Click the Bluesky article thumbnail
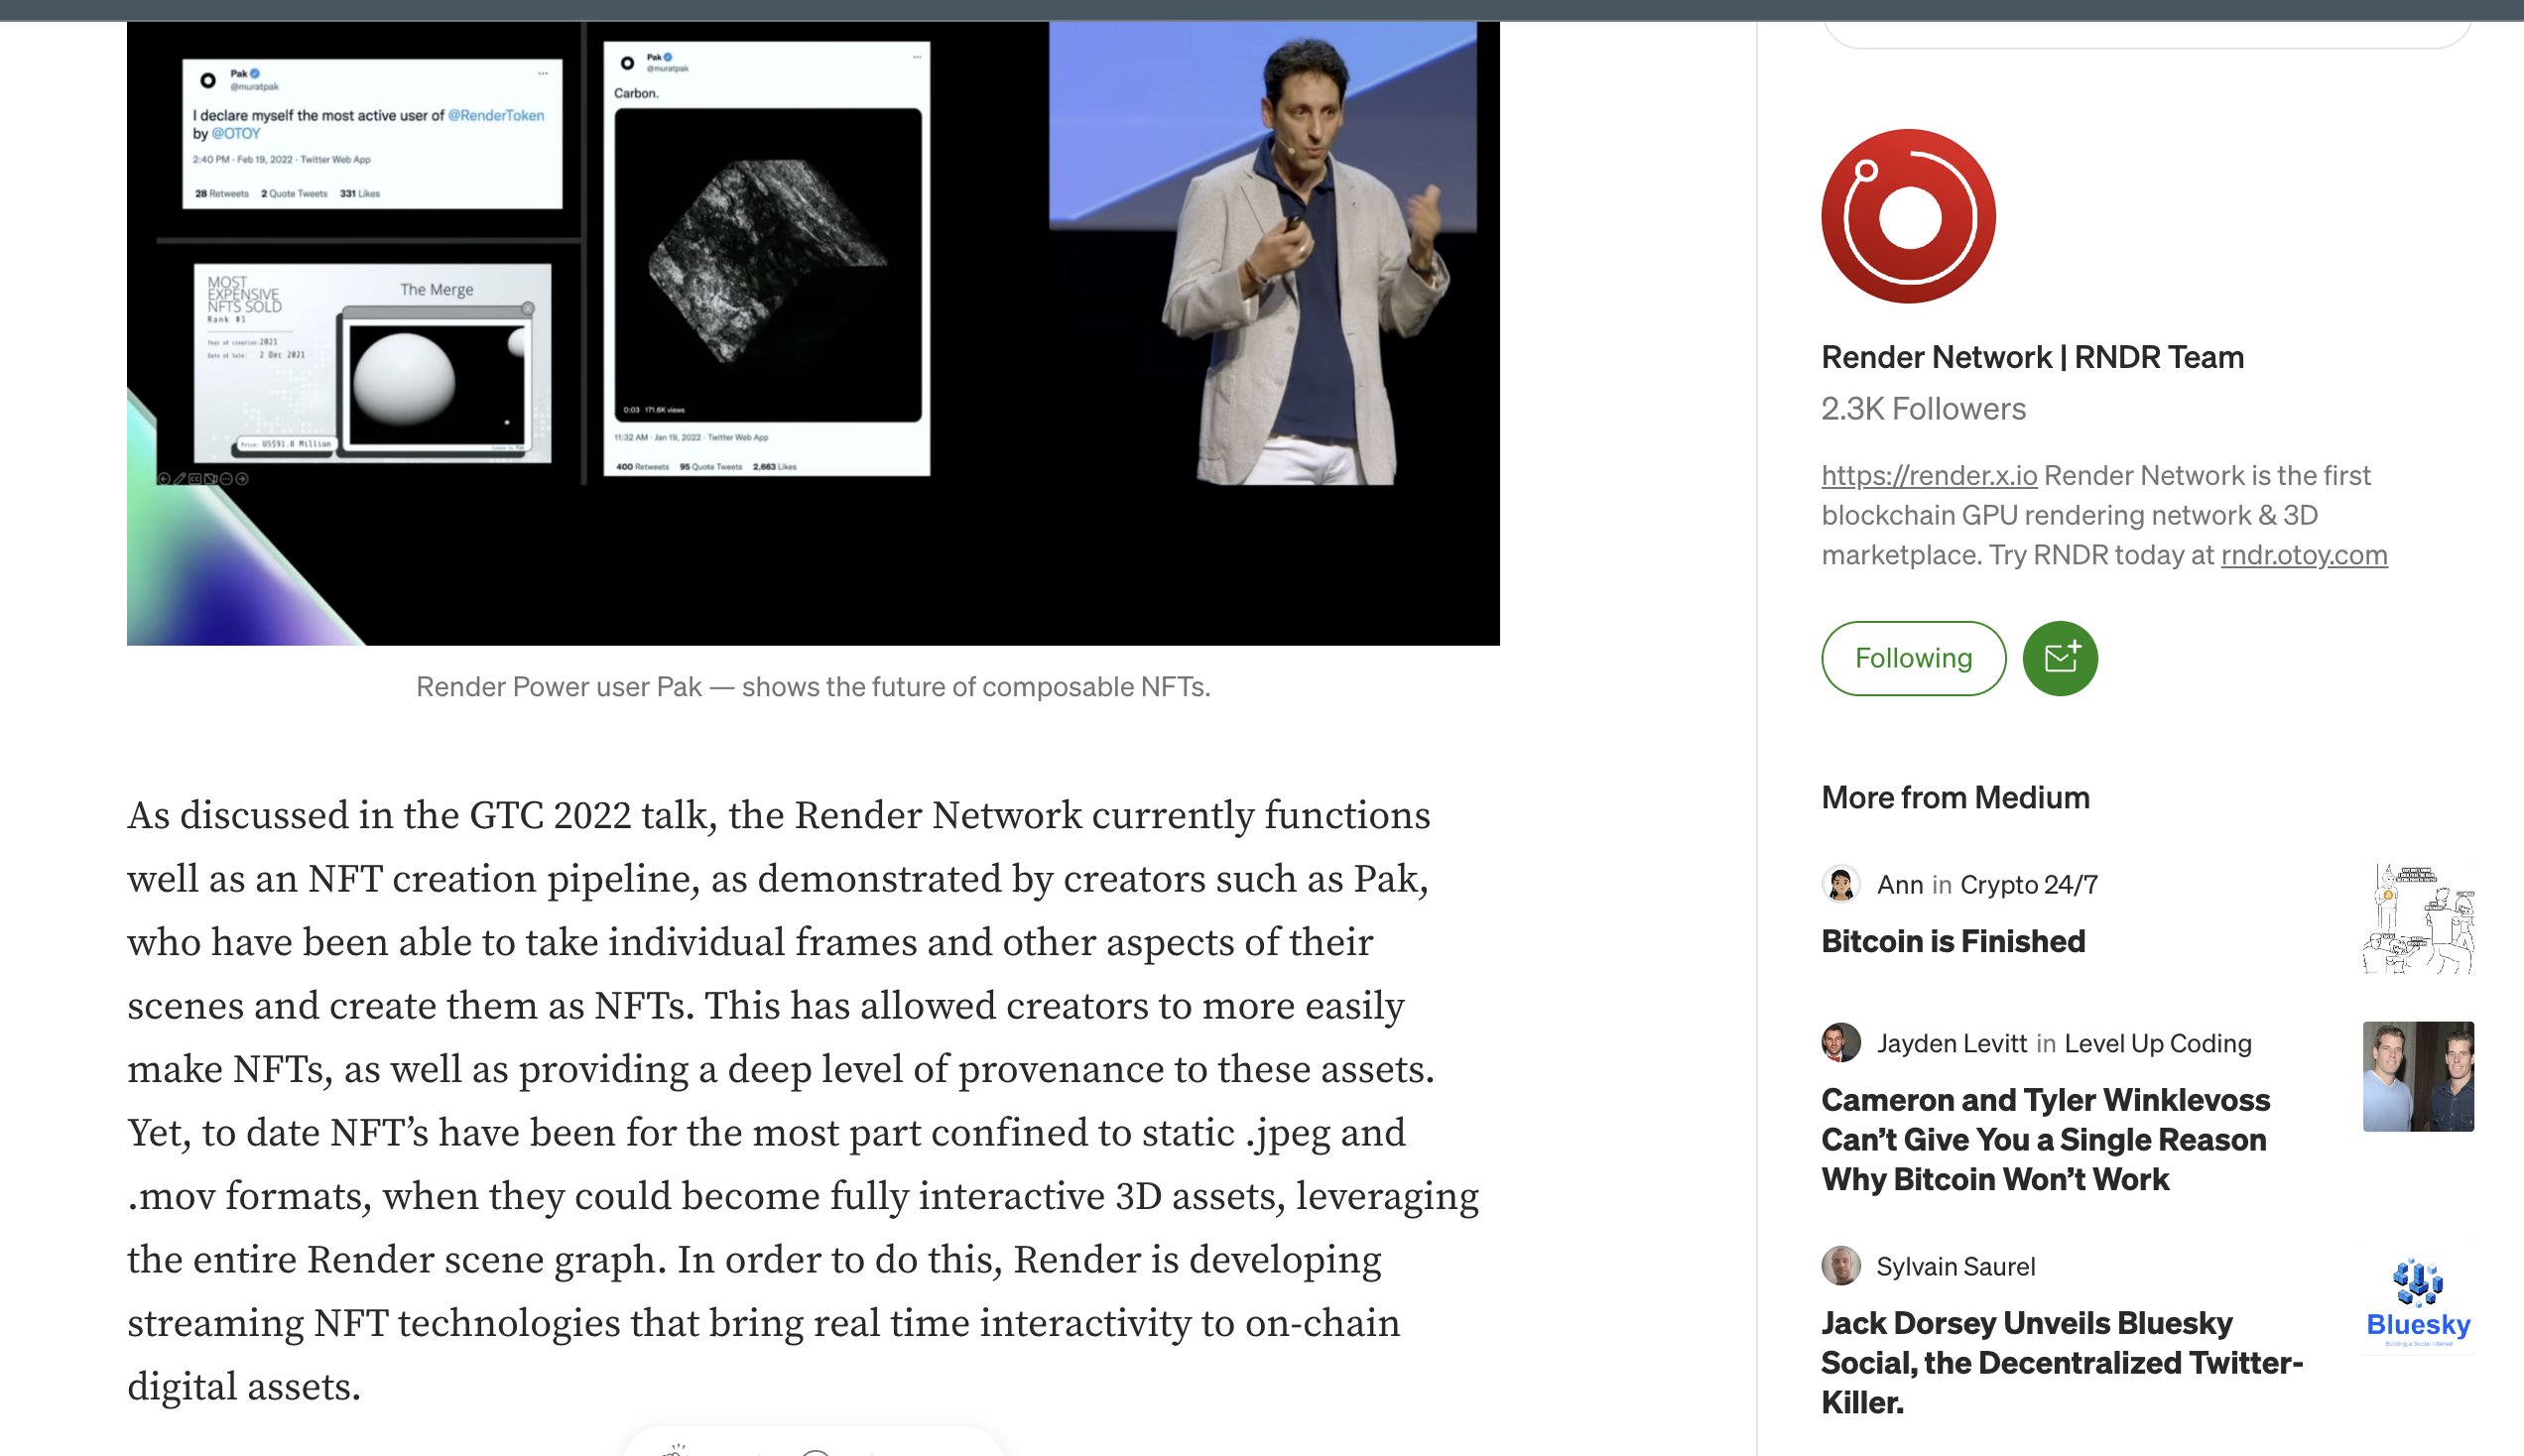 point(2417,1300)
